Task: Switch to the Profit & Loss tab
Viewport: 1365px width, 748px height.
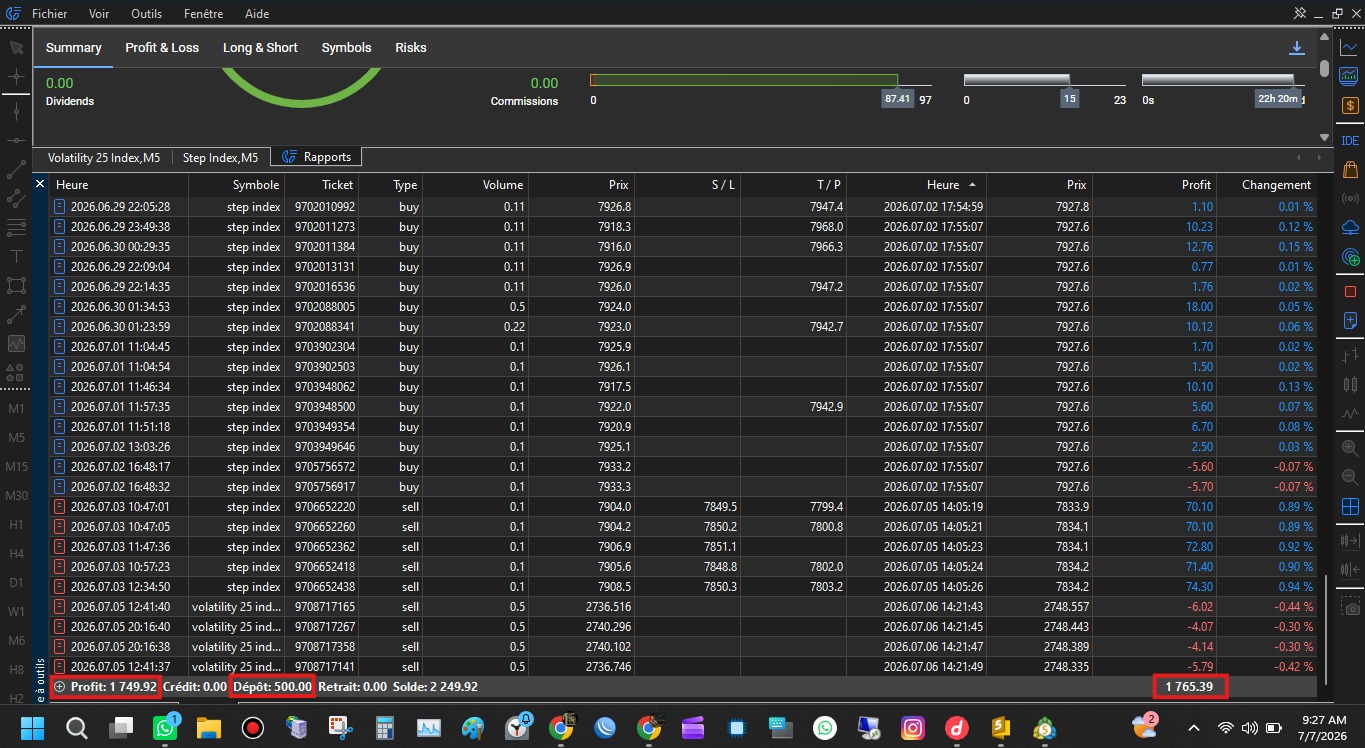Action: tap(162, 47)
